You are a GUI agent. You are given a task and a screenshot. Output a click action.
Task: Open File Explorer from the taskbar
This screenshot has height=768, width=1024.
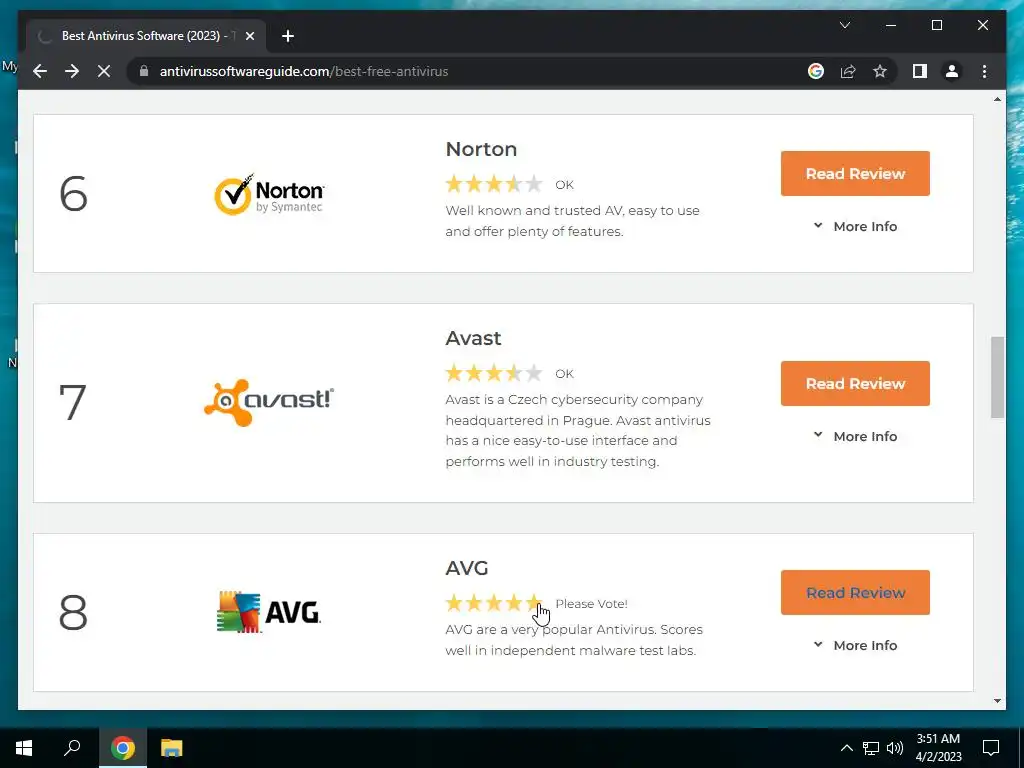(x=171, y=748)
